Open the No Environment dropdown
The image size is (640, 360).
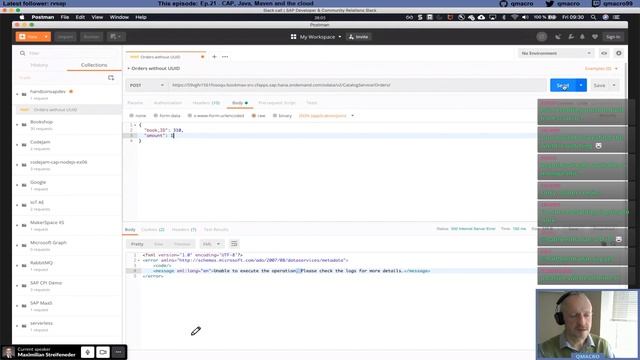pos(556,53)
